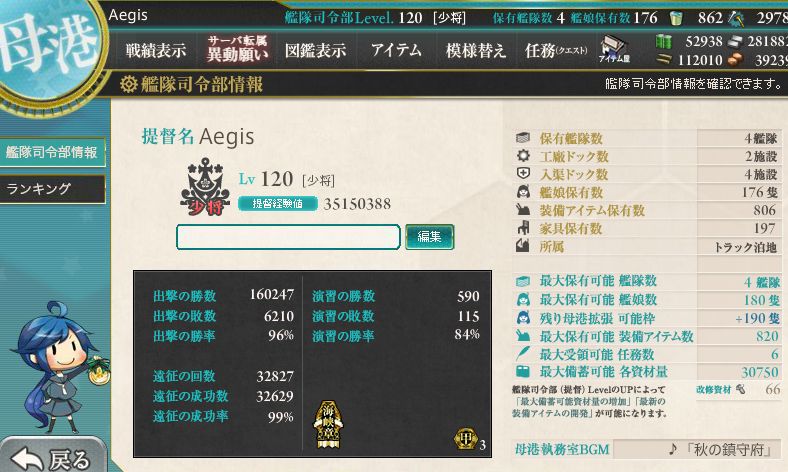Click the admiral comment text field
This screenshot has height=472, width=788.
288,237
